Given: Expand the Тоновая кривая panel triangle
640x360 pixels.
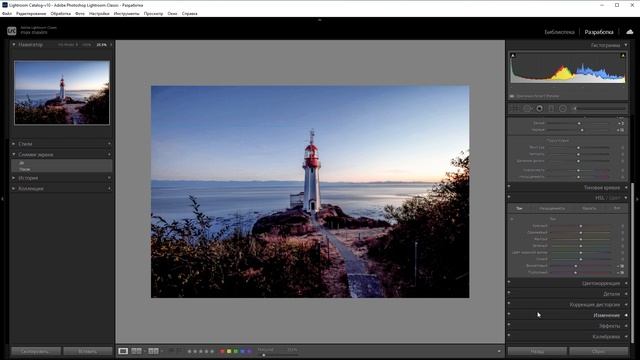Looking at the screenshot, I should pyautogui.click(x=626, y=187).
